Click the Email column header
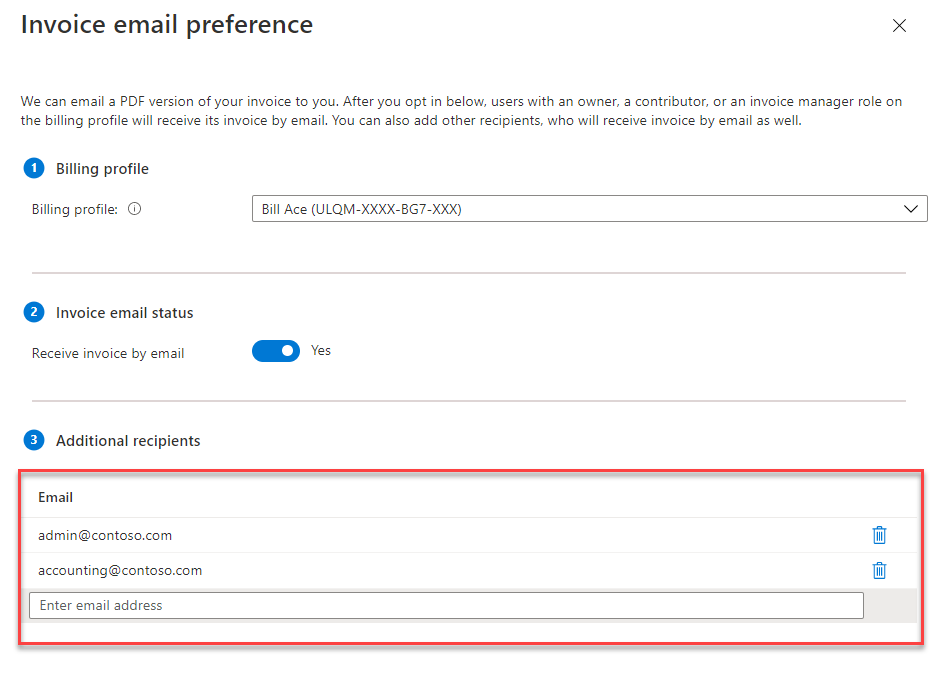Image resolution: width=932 pixels, height=678 pixels. coord(56,497)
